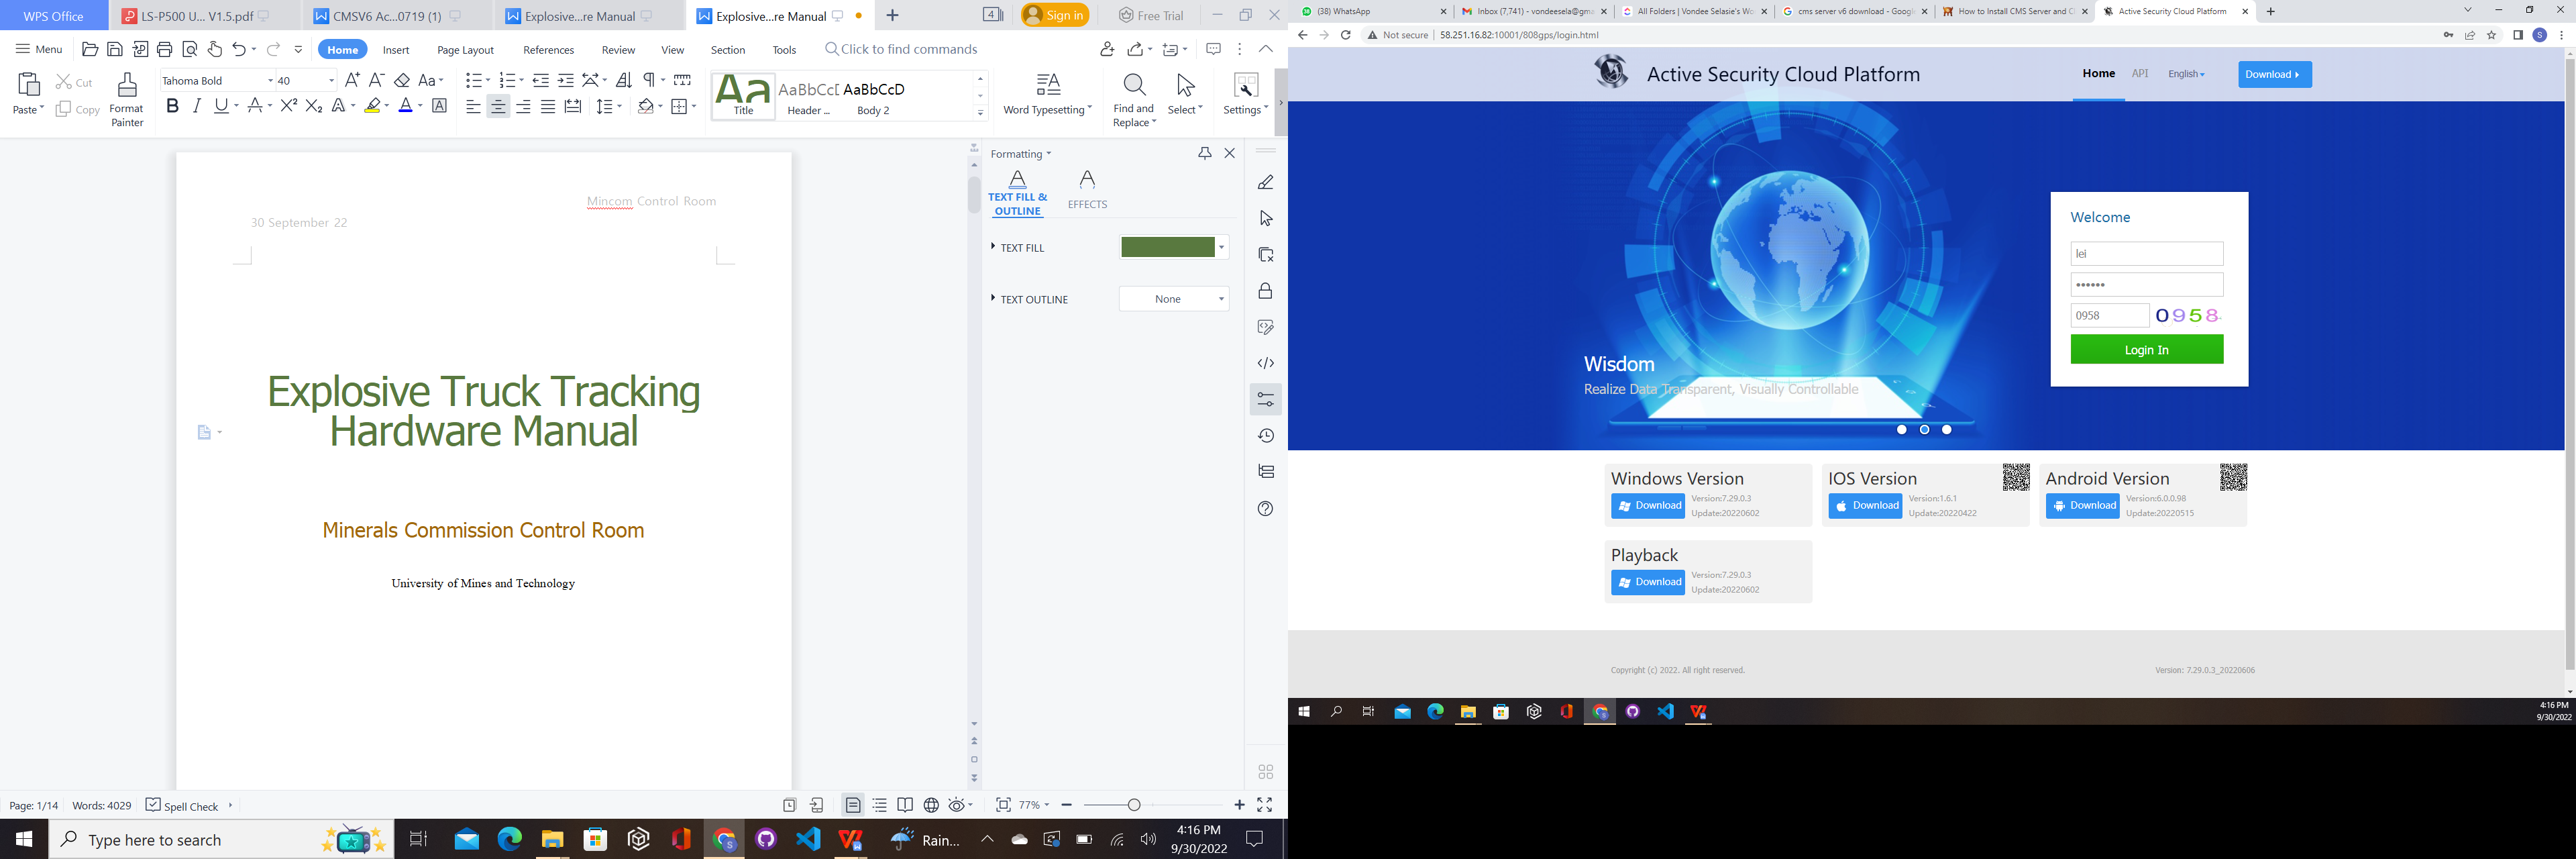Click the green TEXT FILL color swatch

[1167, 247]
